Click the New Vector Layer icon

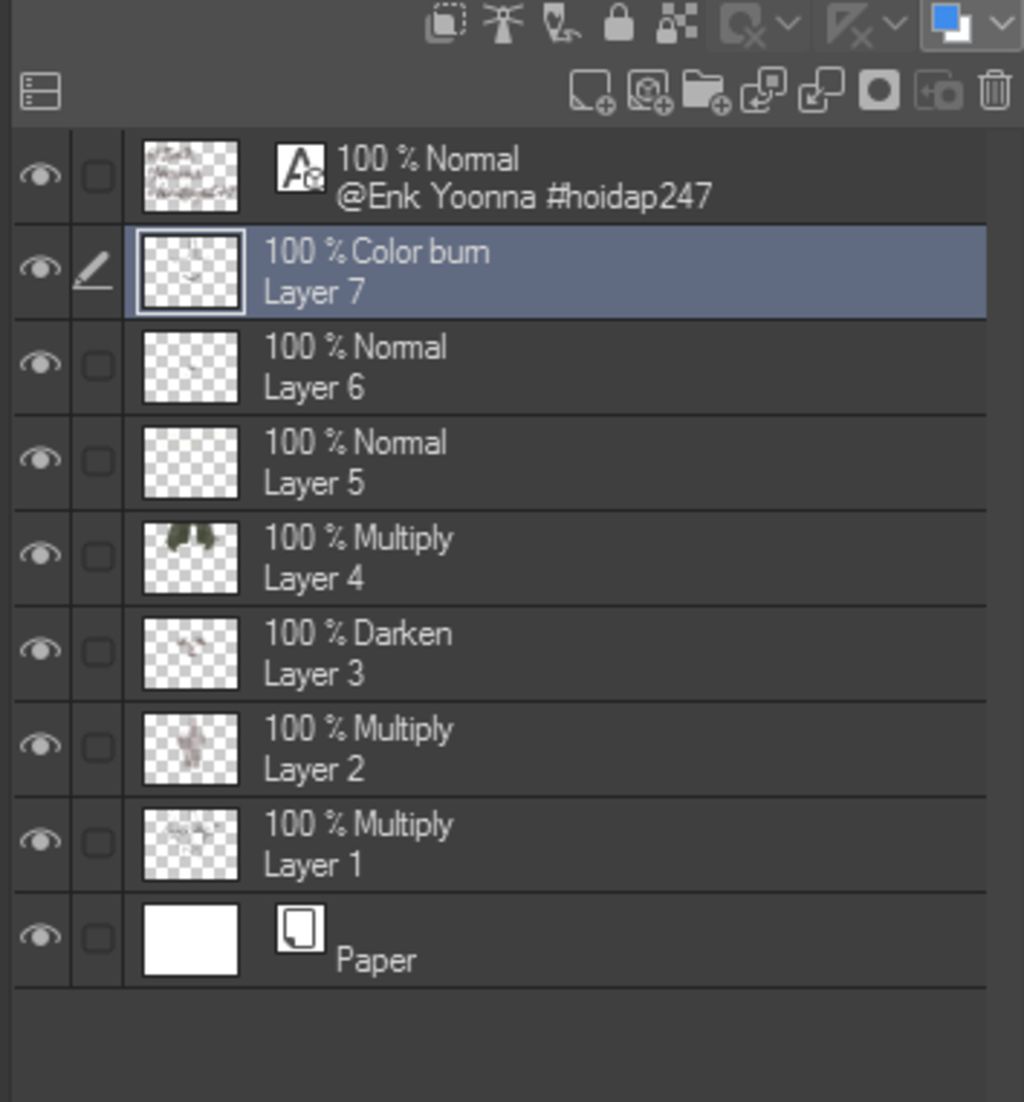[x=650, y=92]
